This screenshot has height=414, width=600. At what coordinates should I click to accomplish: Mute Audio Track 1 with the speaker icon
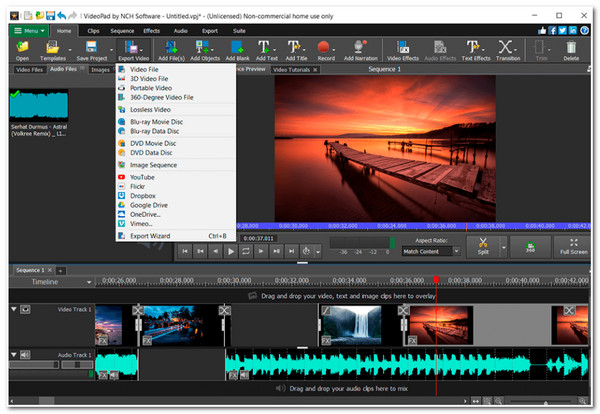click(25, 355)
